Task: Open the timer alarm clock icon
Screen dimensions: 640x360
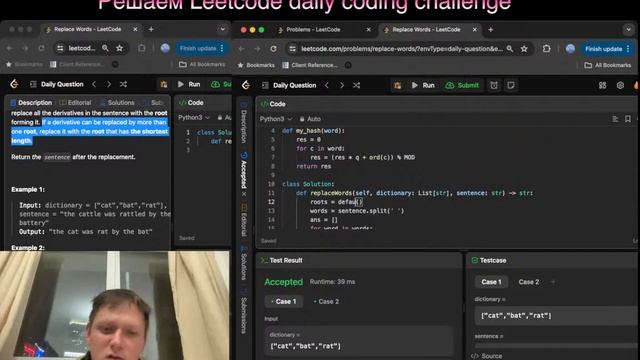Action: coord(494,85)
